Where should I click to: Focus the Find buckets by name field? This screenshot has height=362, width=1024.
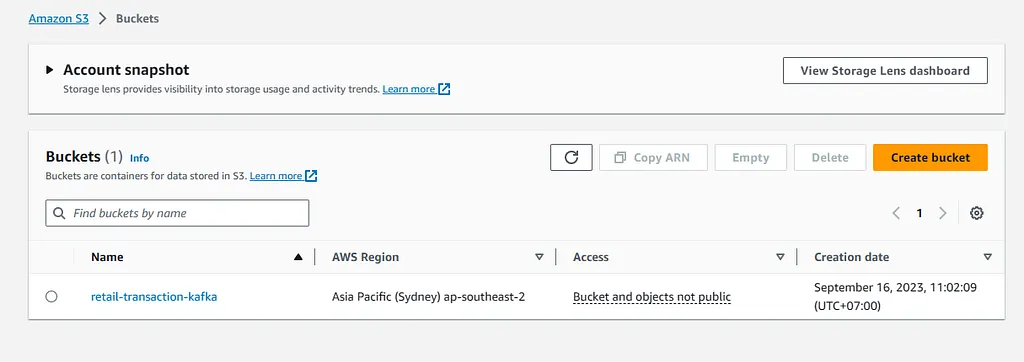(x=177, y=213)
